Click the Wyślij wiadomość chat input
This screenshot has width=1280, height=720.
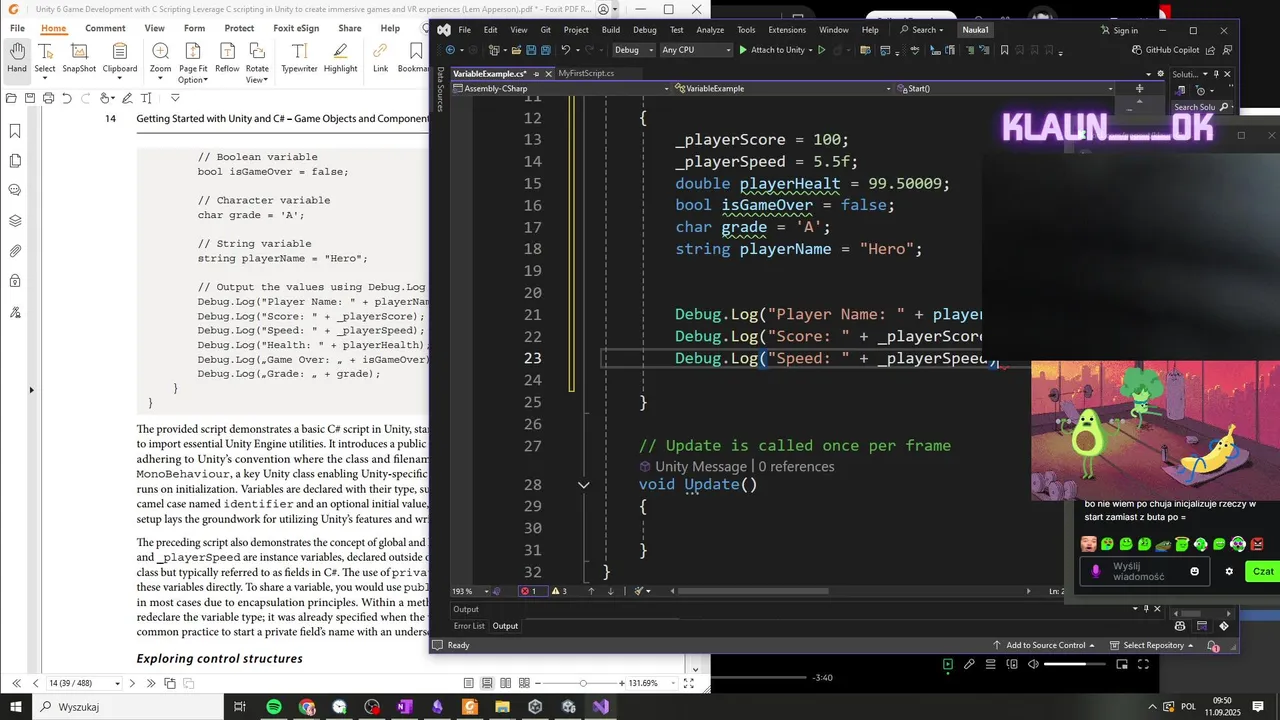tap(1145, 571)
